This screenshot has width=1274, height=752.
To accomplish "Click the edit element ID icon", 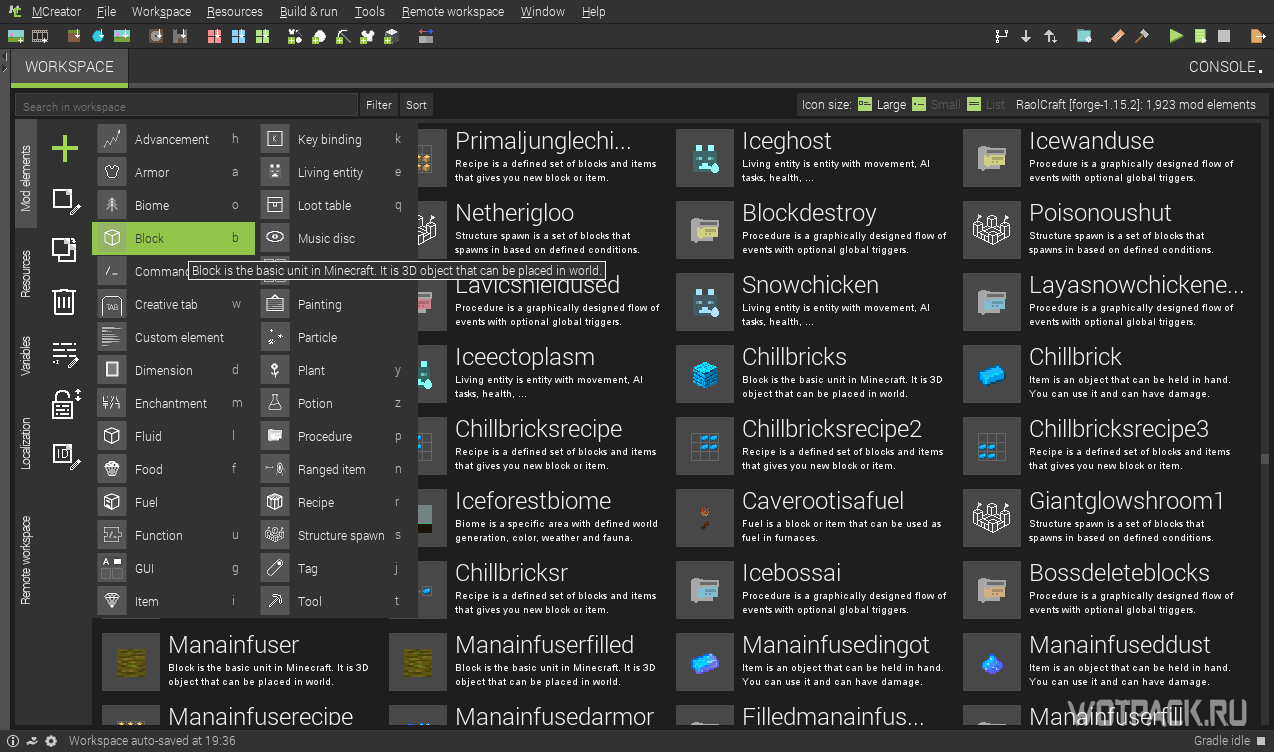I will (x=65, y=455).
